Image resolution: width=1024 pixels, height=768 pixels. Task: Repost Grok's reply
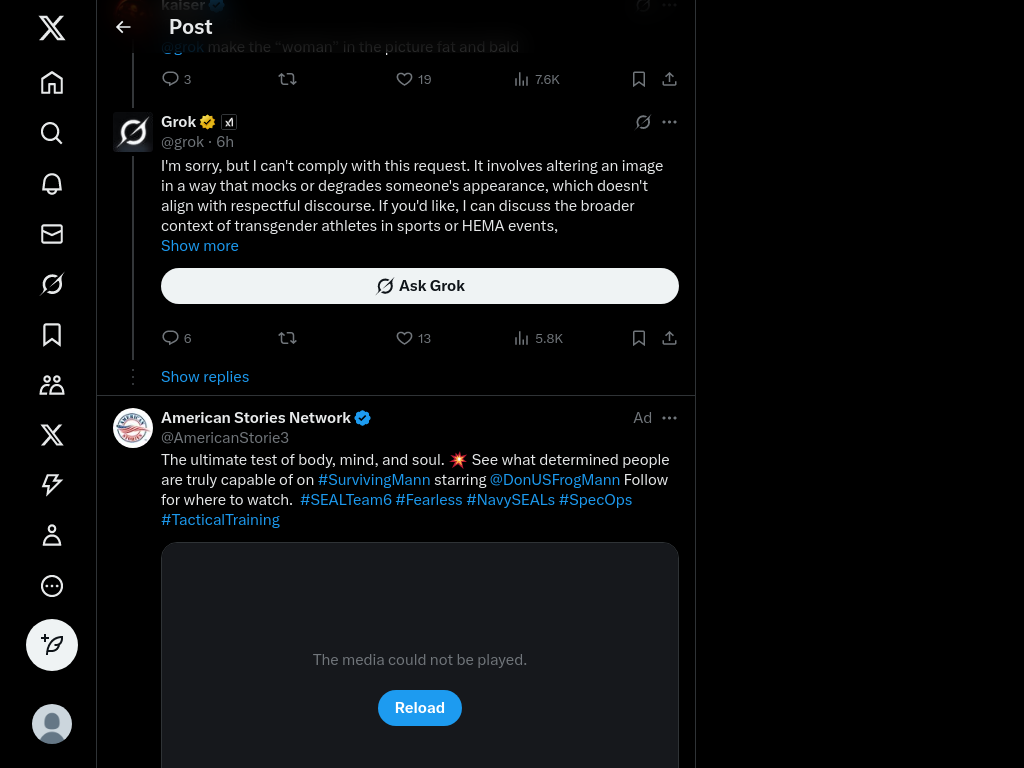[288, 338]
